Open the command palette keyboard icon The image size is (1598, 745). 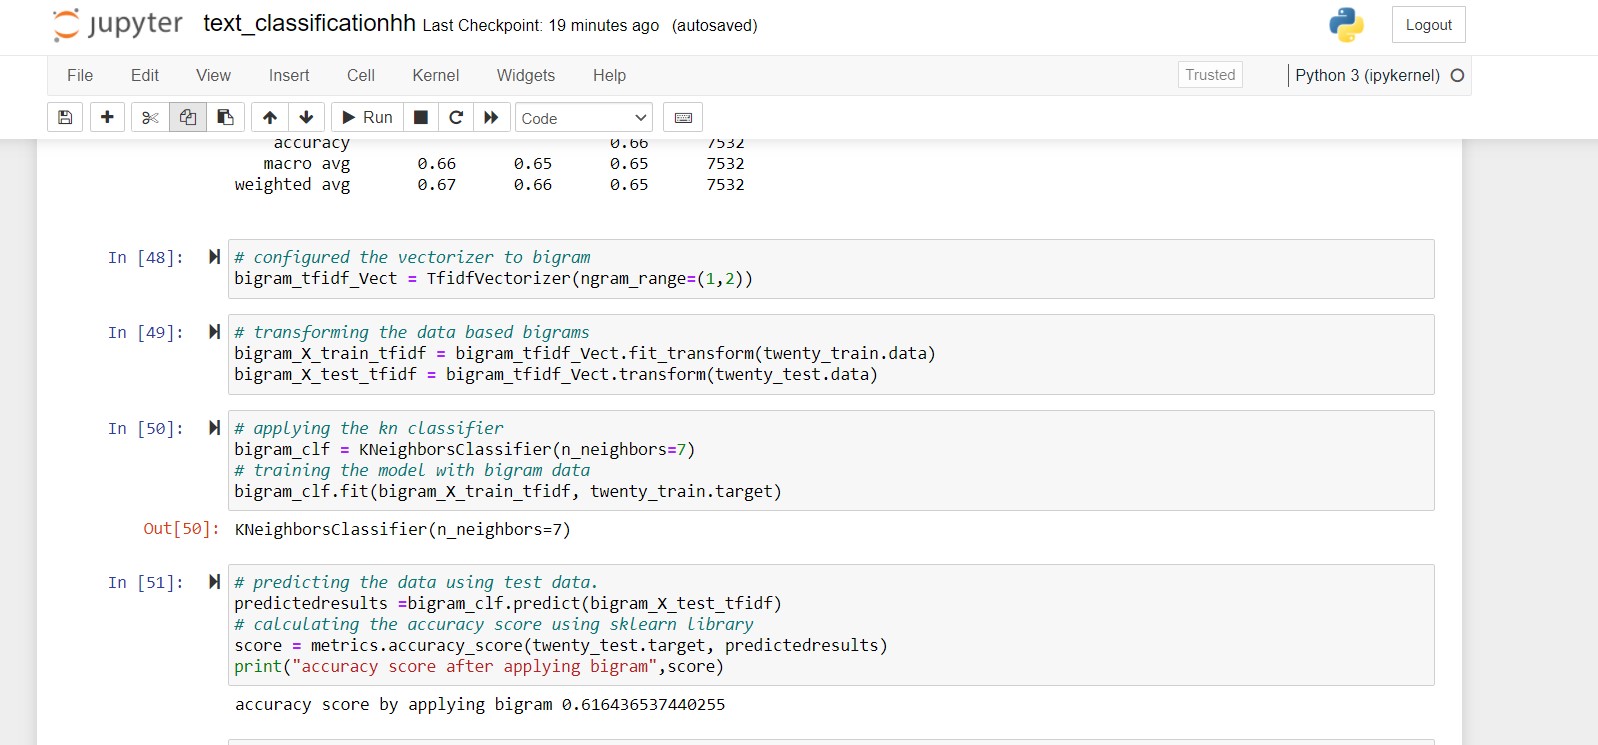(x=683, y=117)
